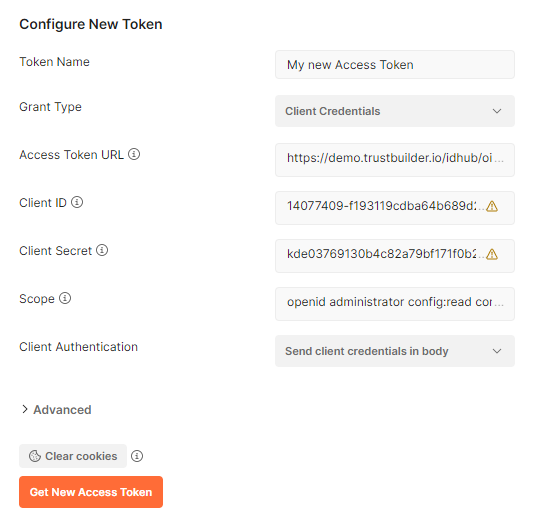Click Get New Access Token button
The image size is (538, 515).
[91, 492]
